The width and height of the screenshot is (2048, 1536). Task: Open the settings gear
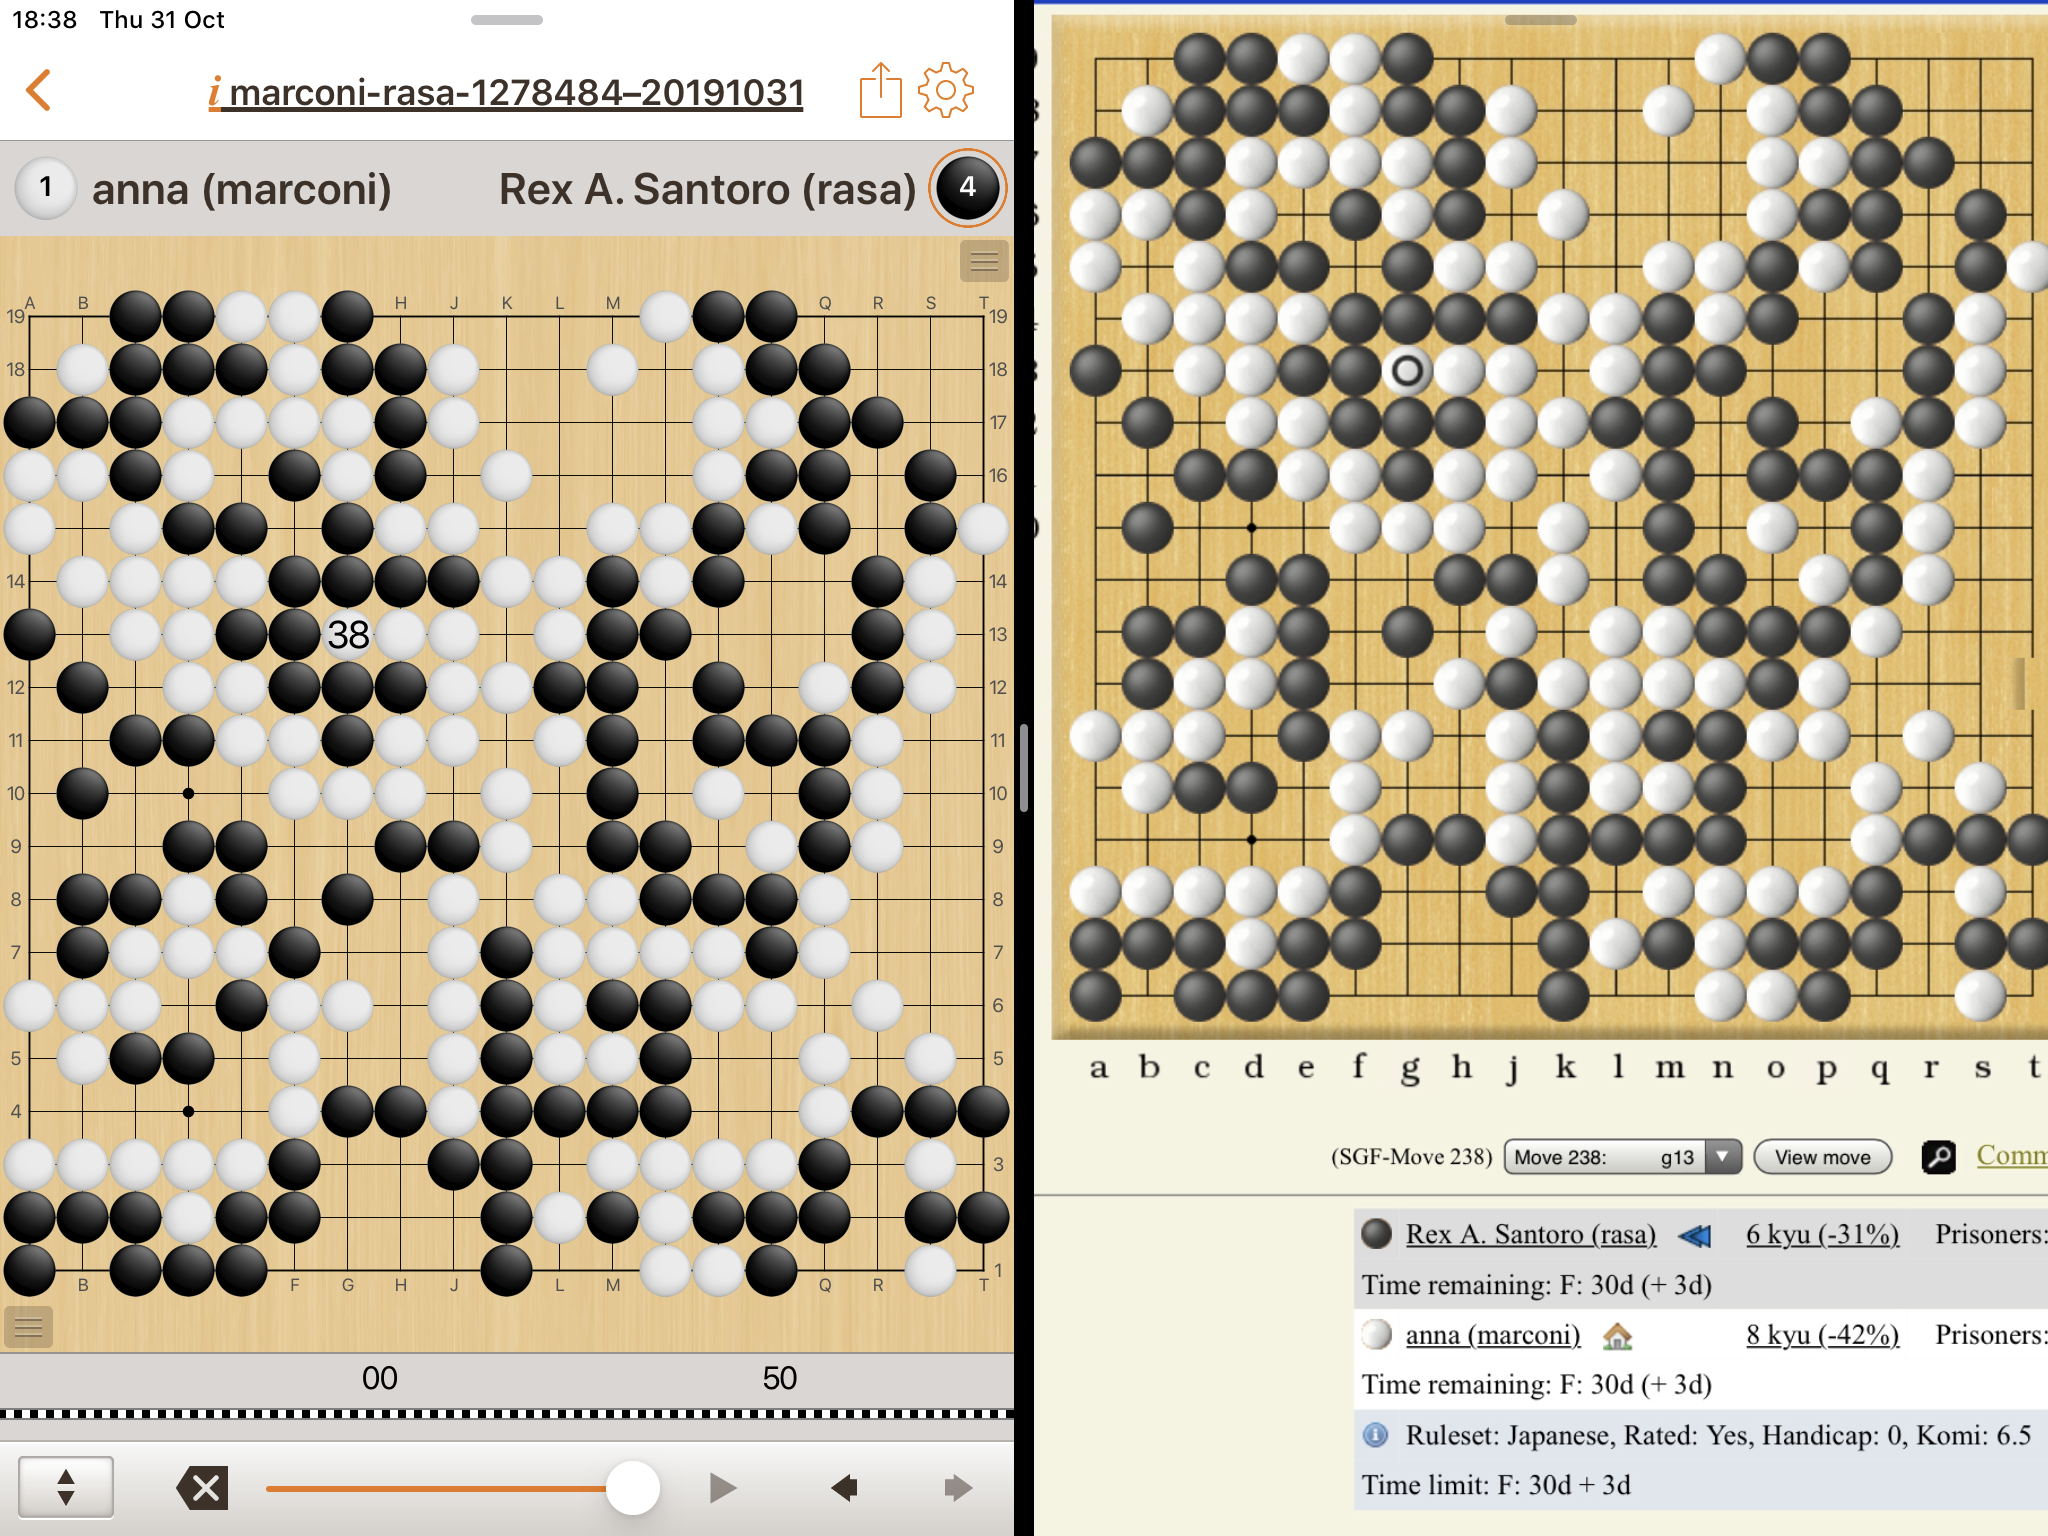[945, 90]
